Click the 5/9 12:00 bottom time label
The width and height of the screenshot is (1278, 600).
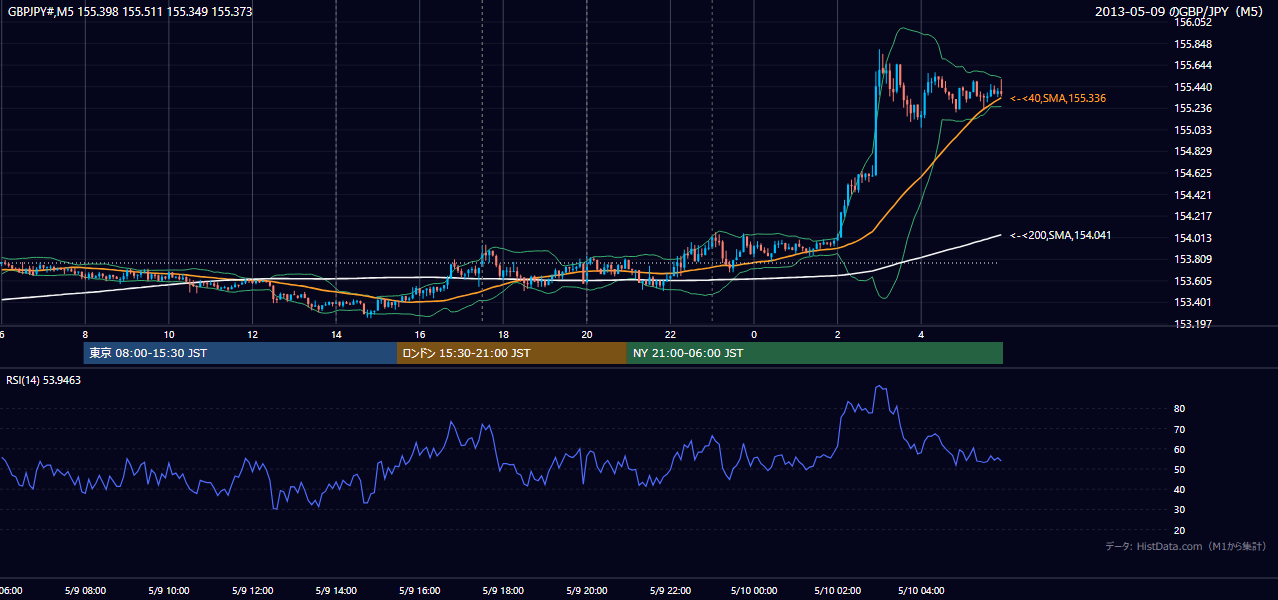[x=253, y=590]
